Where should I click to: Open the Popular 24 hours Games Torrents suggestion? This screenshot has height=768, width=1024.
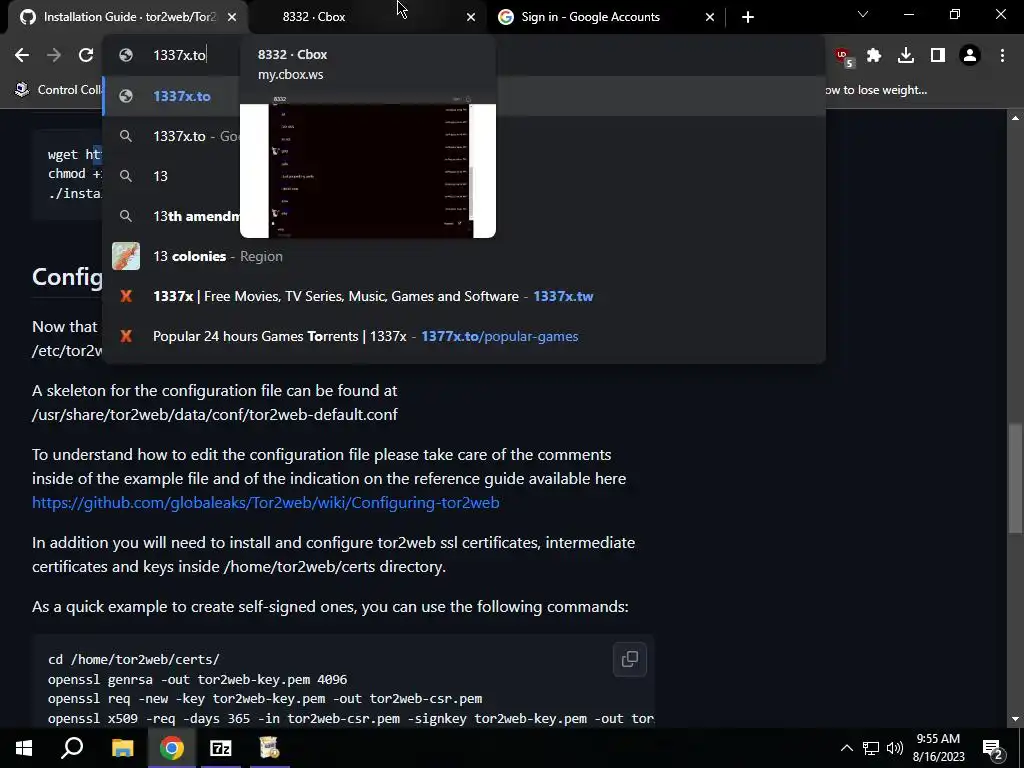[464, 336]
